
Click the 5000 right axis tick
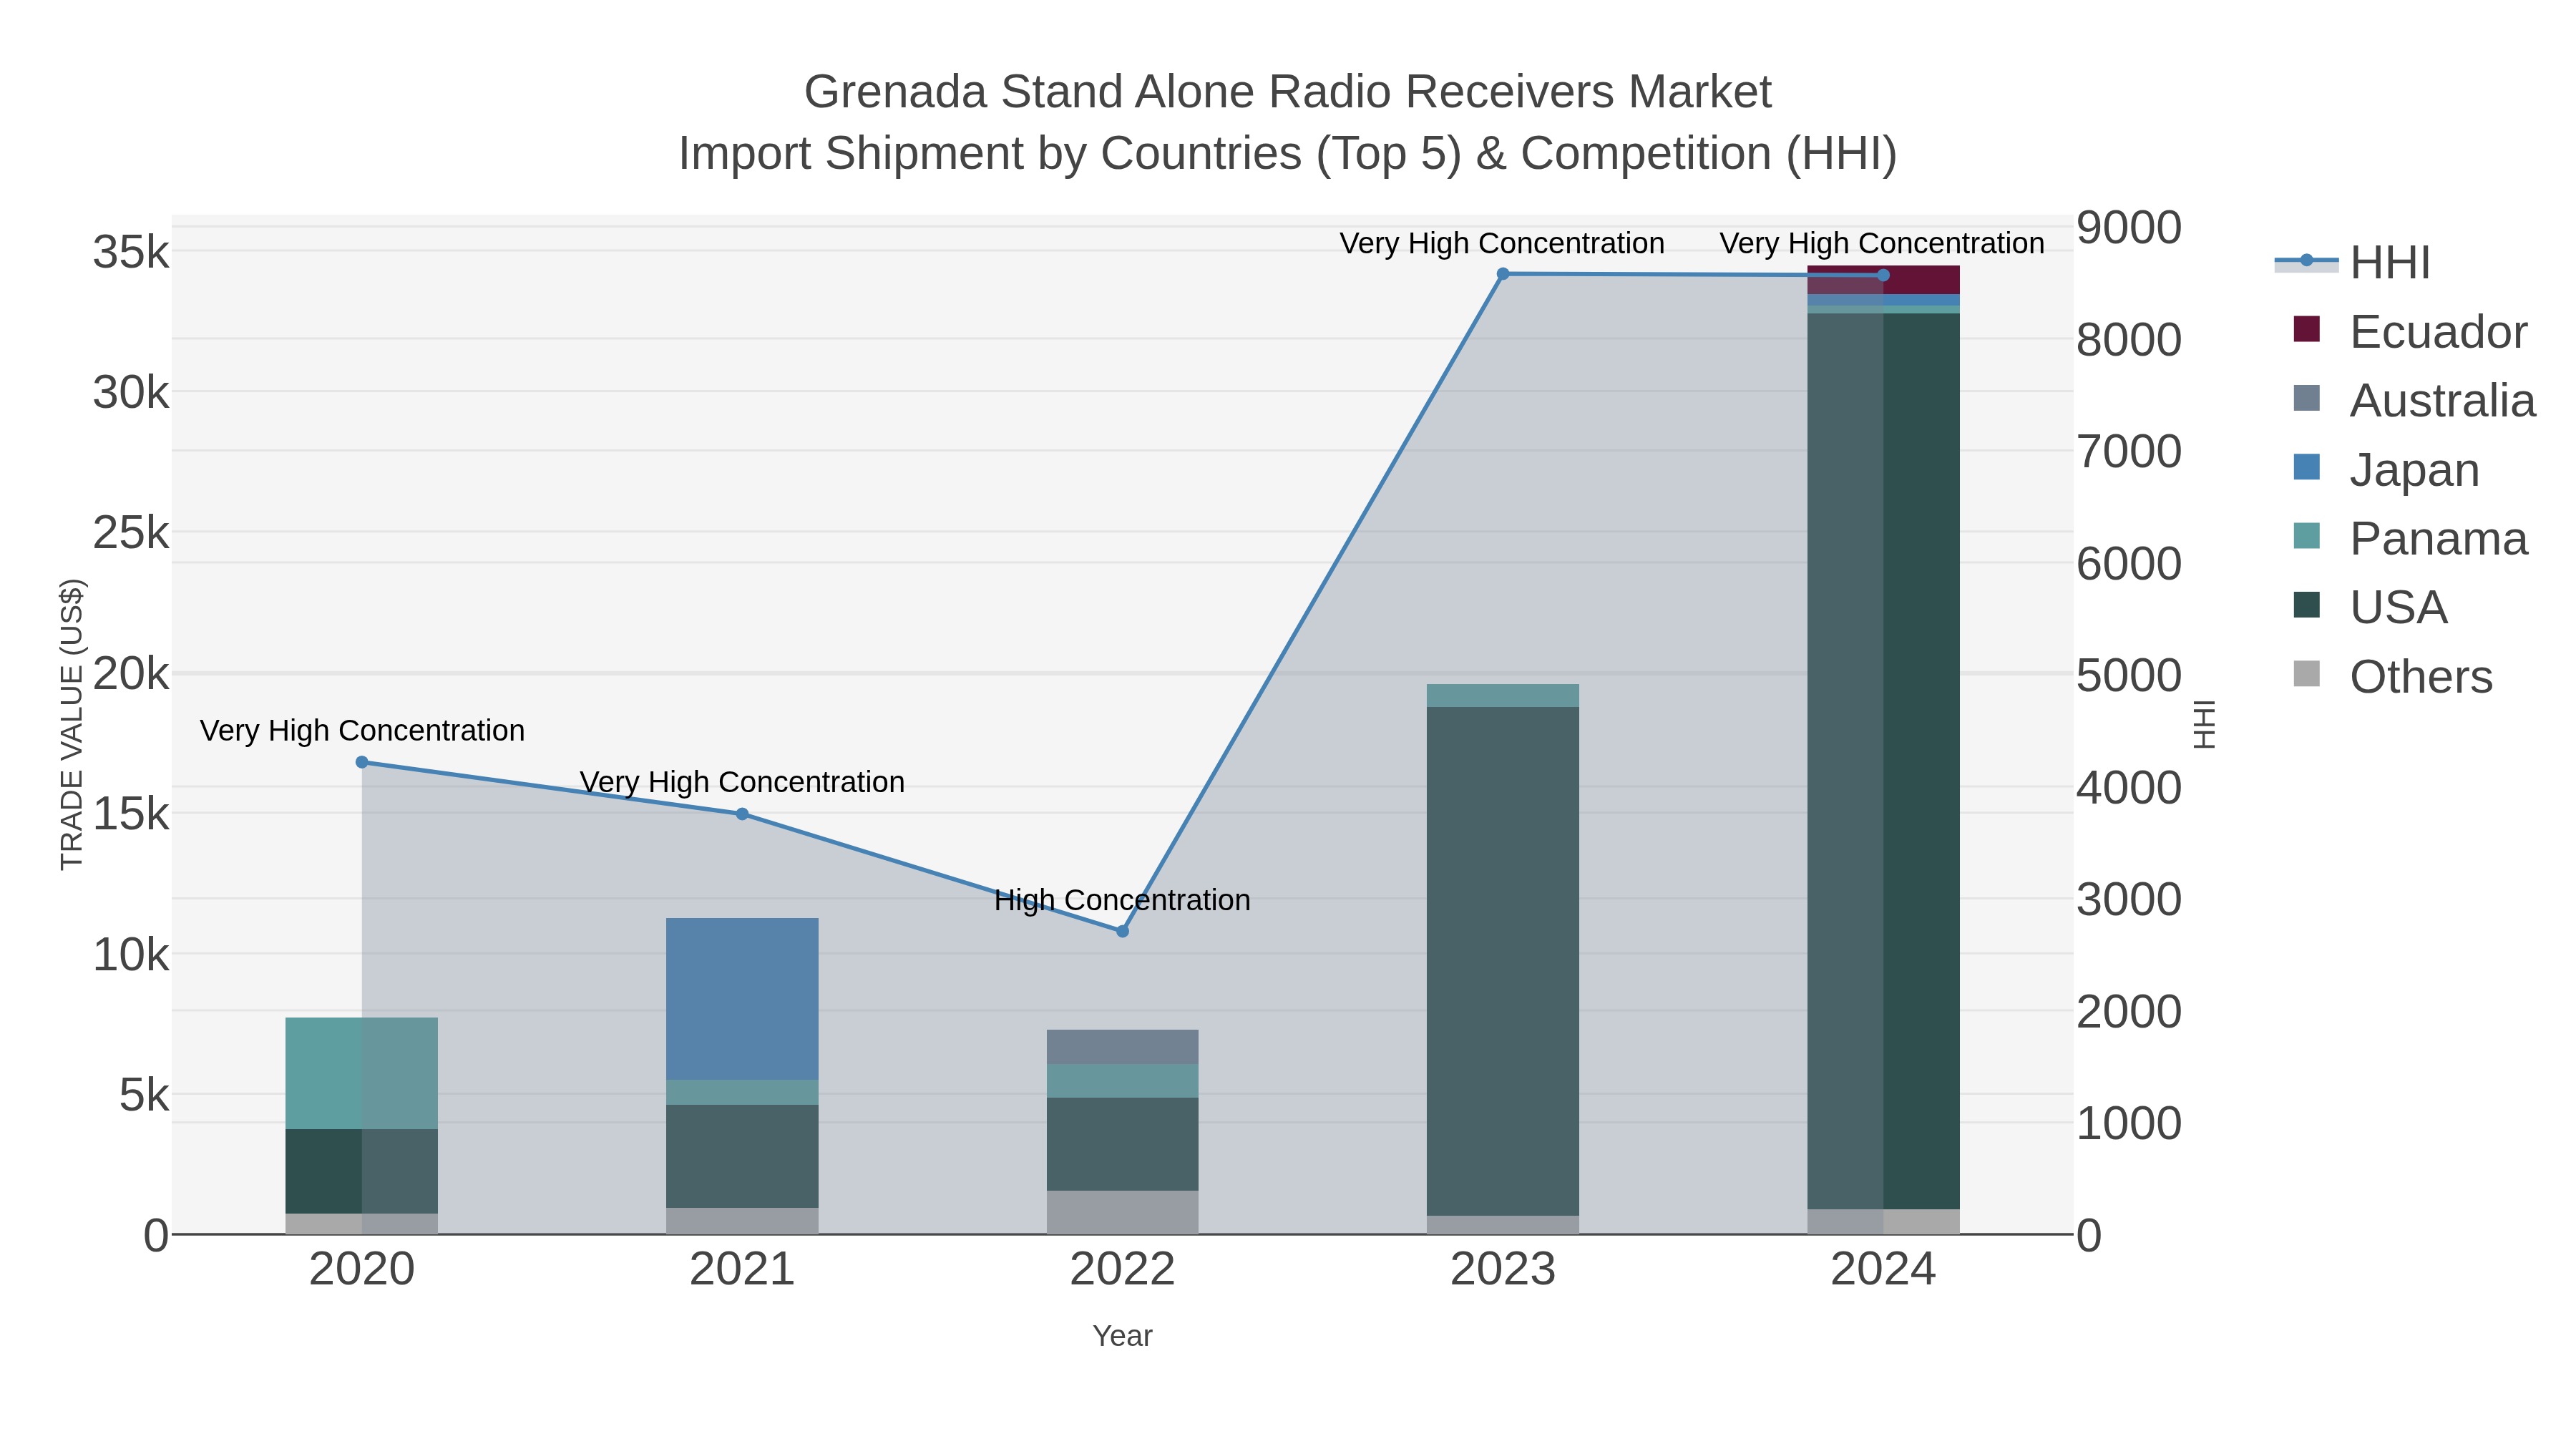pyautogui.click(x=2129, y=675)
